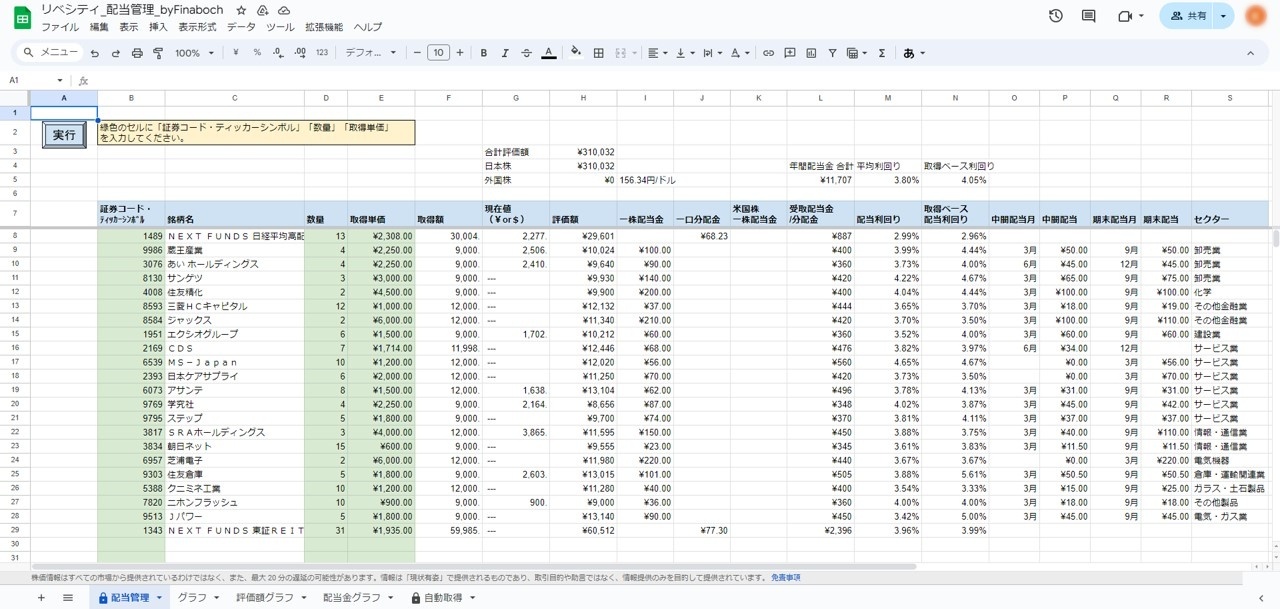1280x609 pixels.
Task: Switch to the 評価額グラフ sheet tab
Action: [x=265, y=597]
